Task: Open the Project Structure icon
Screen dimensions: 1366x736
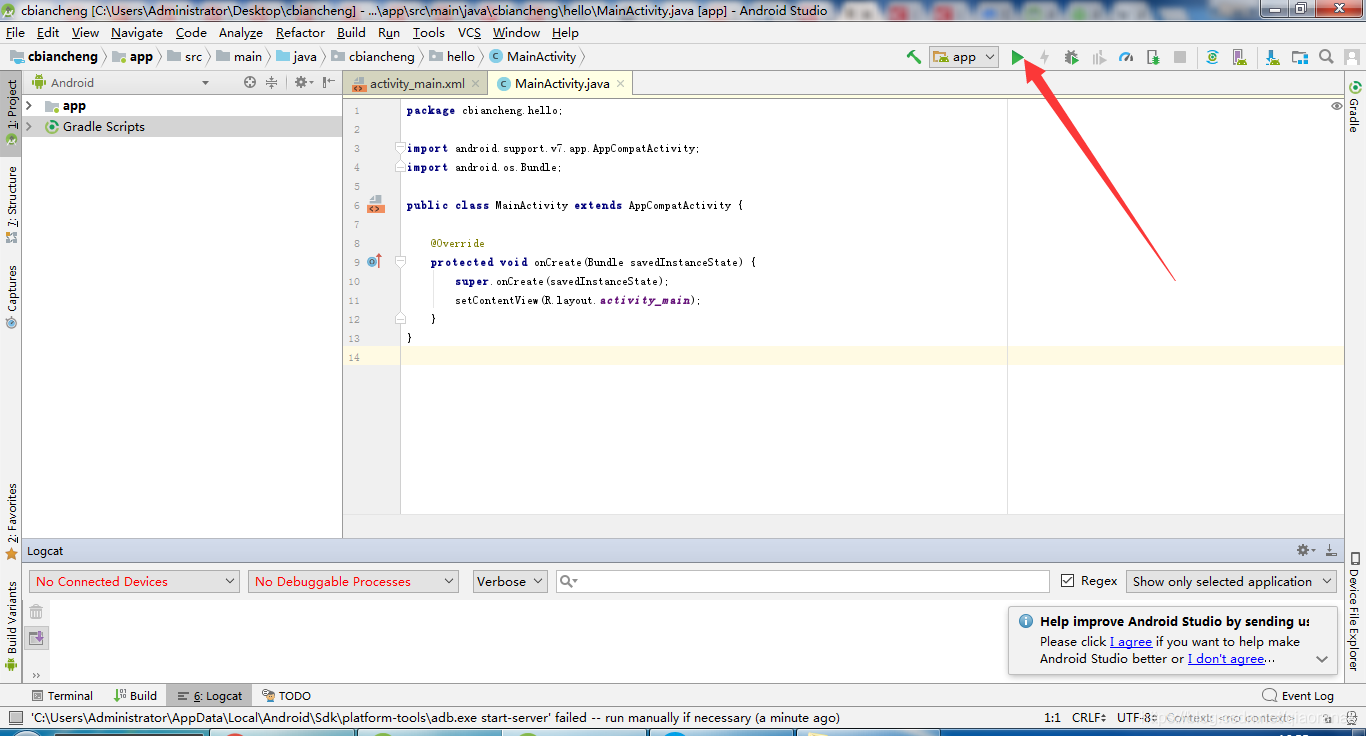Action: tap(1299, 57)
